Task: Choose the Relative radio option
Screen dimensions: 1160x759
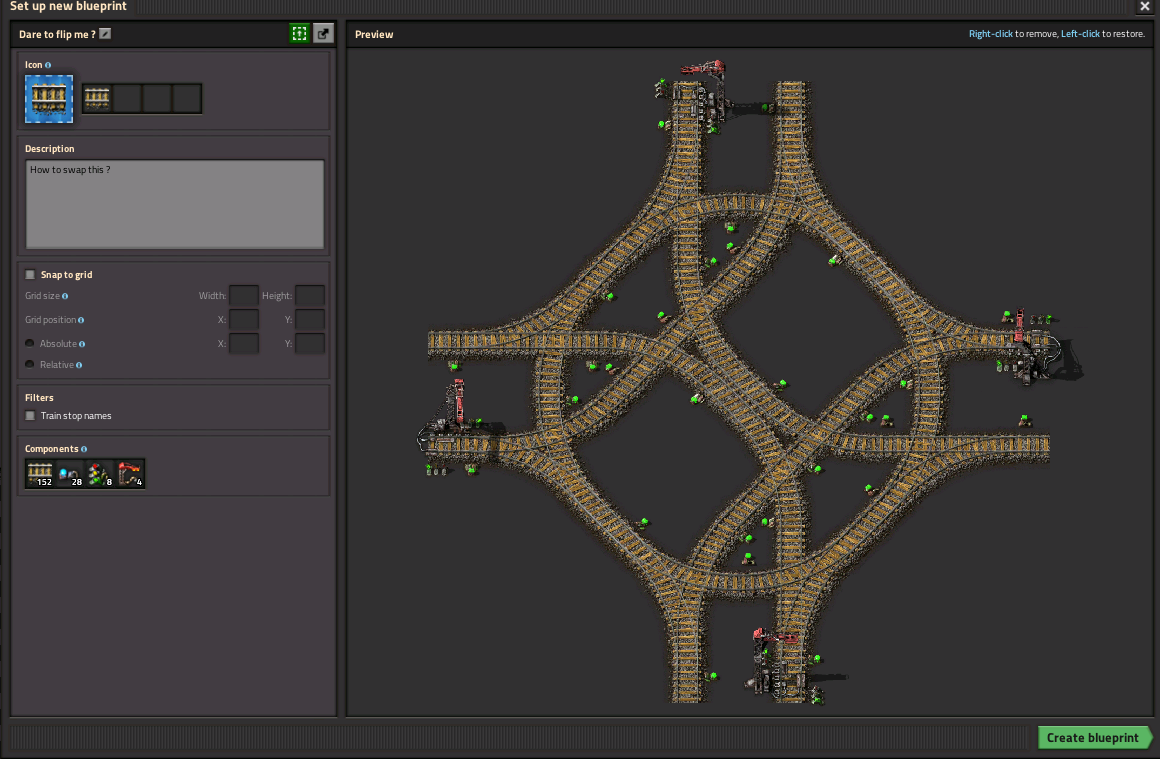Action: 30,364
